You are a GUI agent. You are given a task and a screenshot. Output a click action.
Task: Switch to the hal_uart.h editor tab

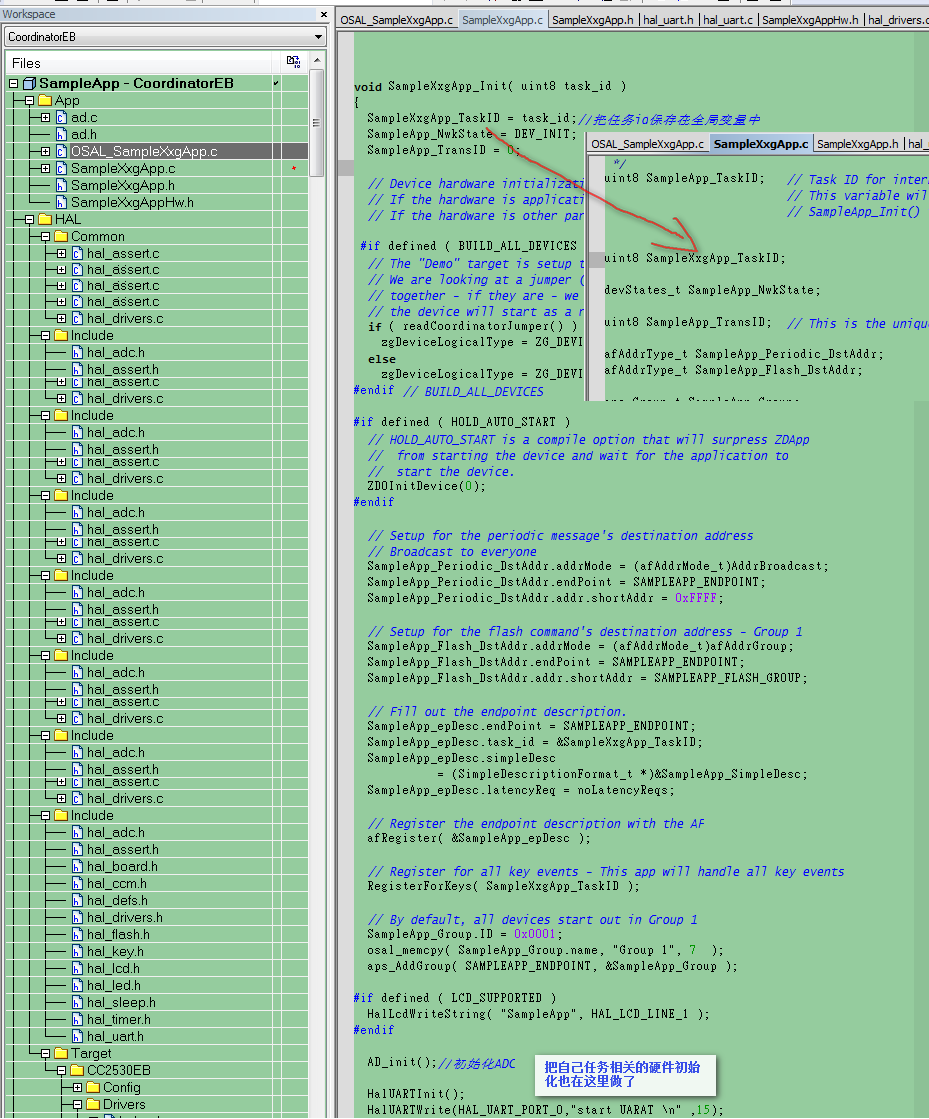coord(669,20)
